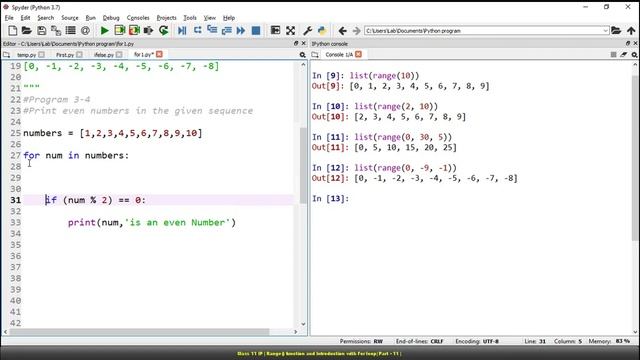Image resolution: width=640 pixels, height=360 pixels.
Task: Toggle fullscreen mode icon
Action: (291, 31)
